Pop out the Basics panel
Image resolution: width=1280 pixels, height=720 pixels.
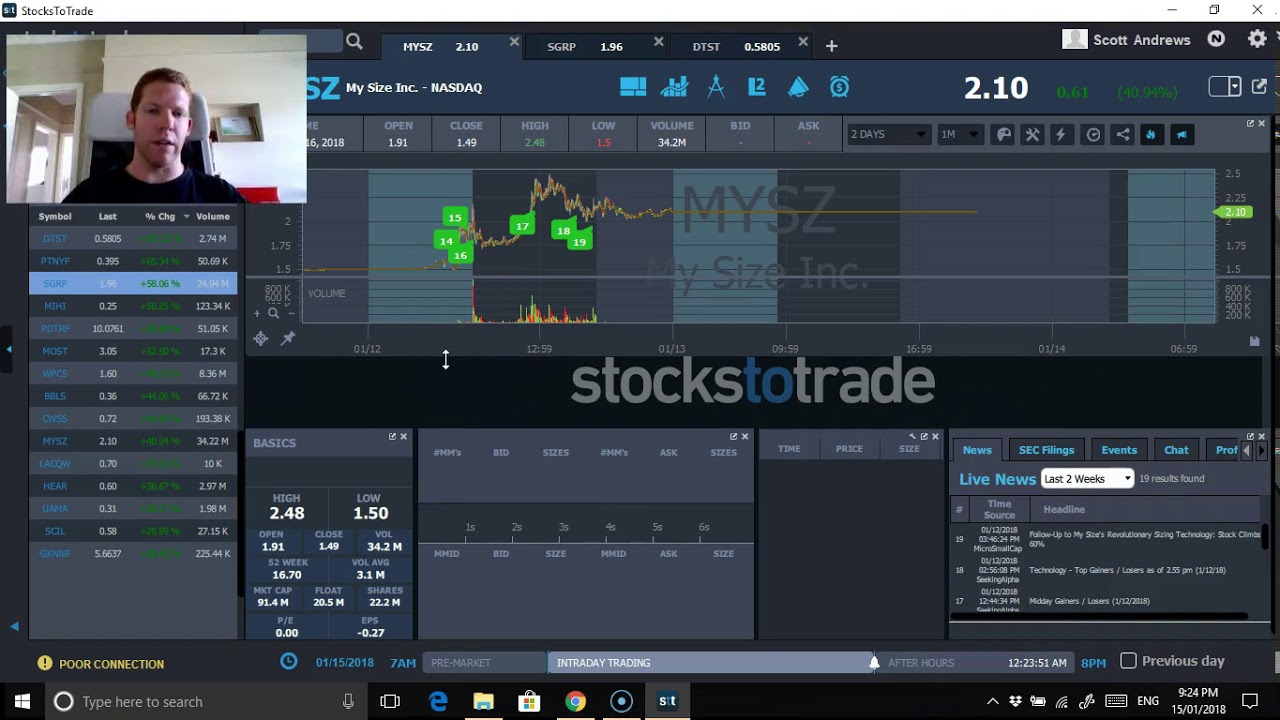(392, 436)
